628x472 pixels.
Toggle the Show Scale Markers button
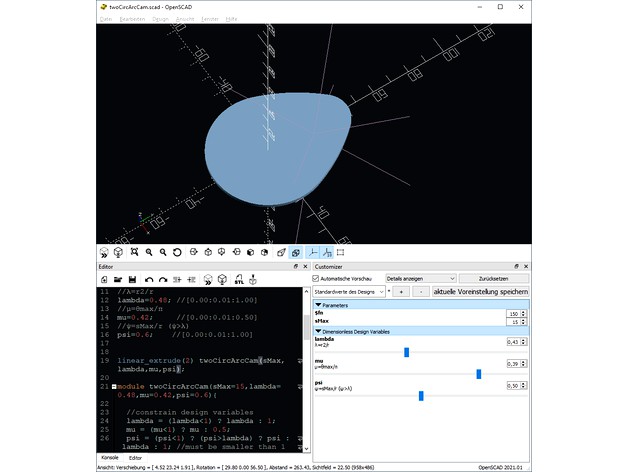[327, 252]
